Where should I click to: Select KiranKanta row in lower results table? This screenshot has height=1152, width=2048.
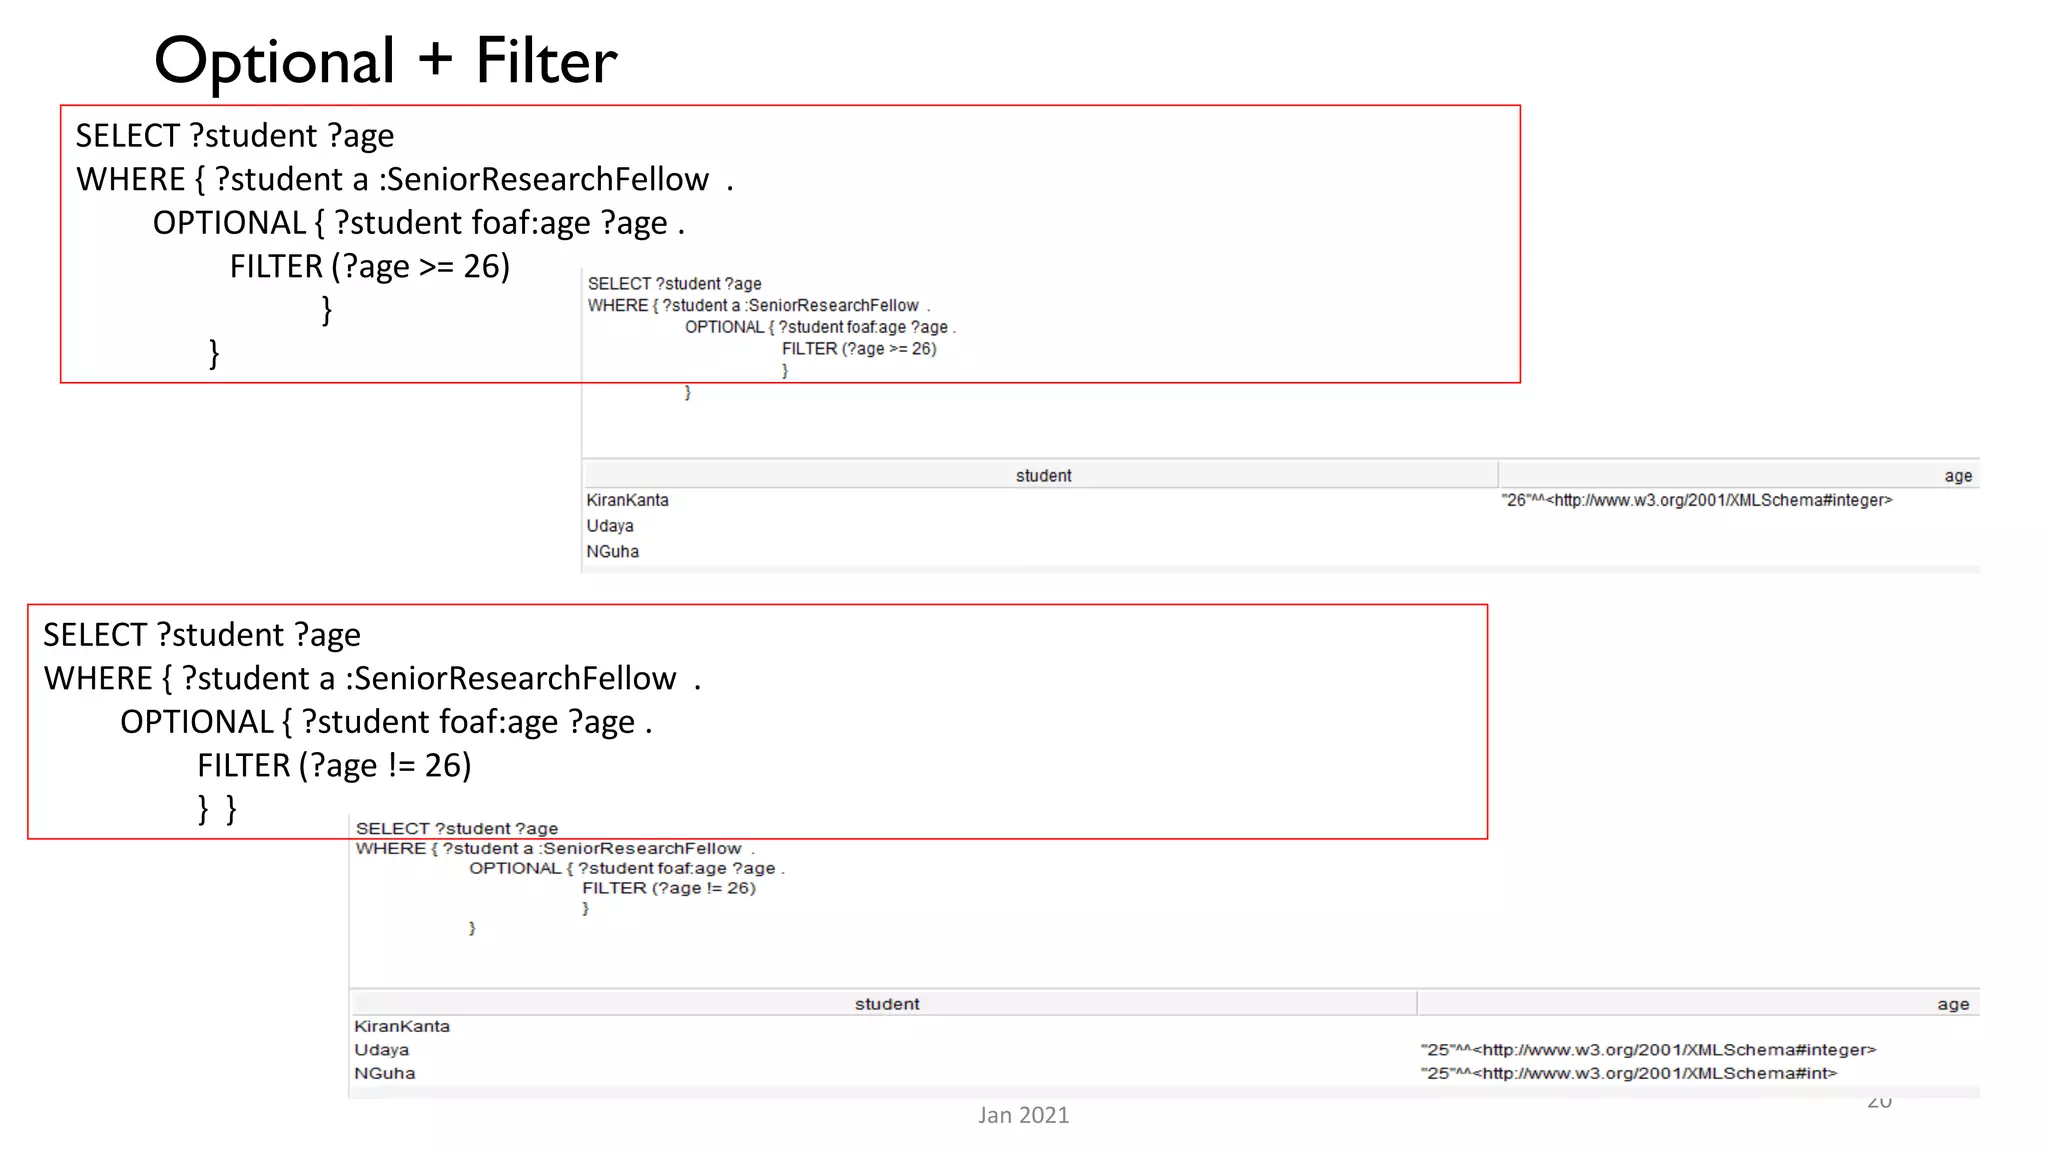click(1165, 1027)
